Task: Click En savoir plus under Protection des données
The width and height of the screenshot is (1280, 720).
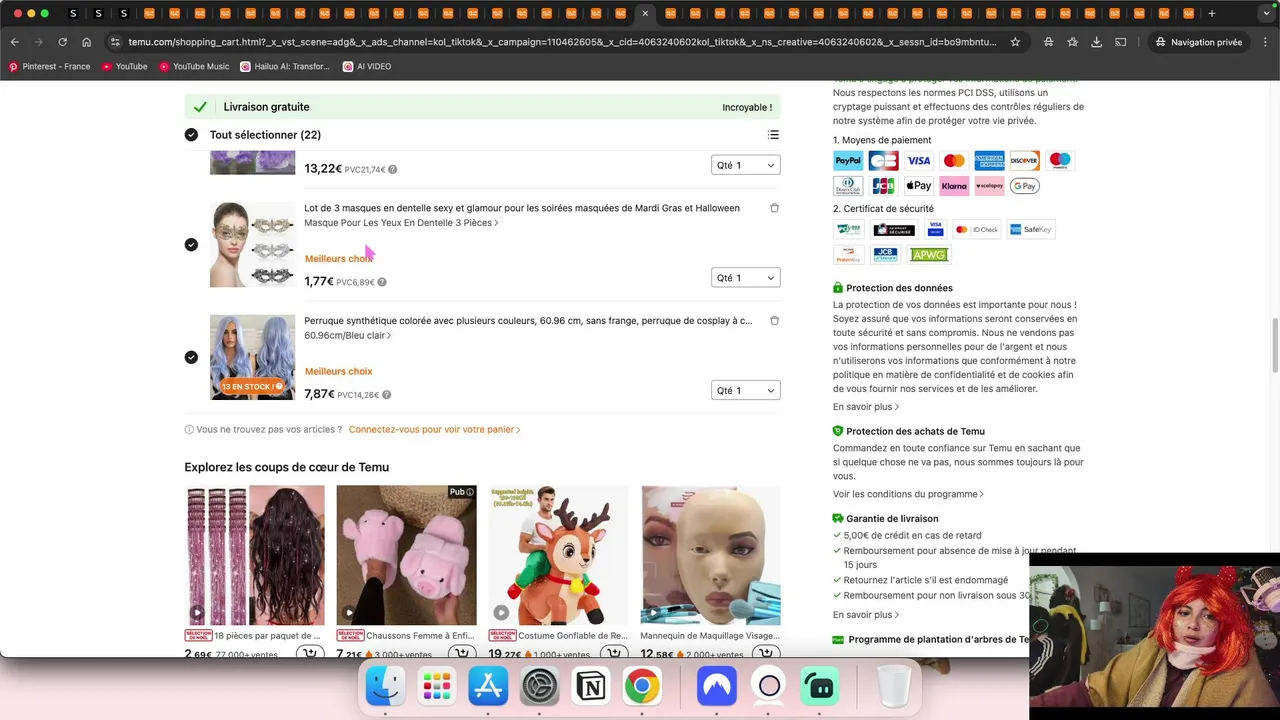Action: coord(866,407)
